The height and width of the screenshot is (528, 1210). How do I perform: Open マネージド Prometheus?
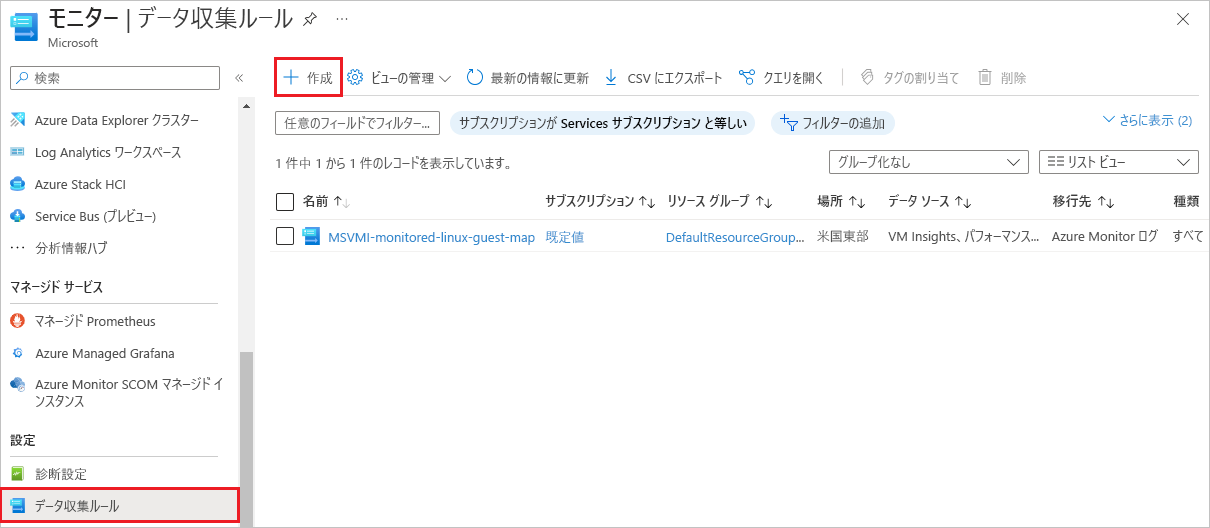95,321
